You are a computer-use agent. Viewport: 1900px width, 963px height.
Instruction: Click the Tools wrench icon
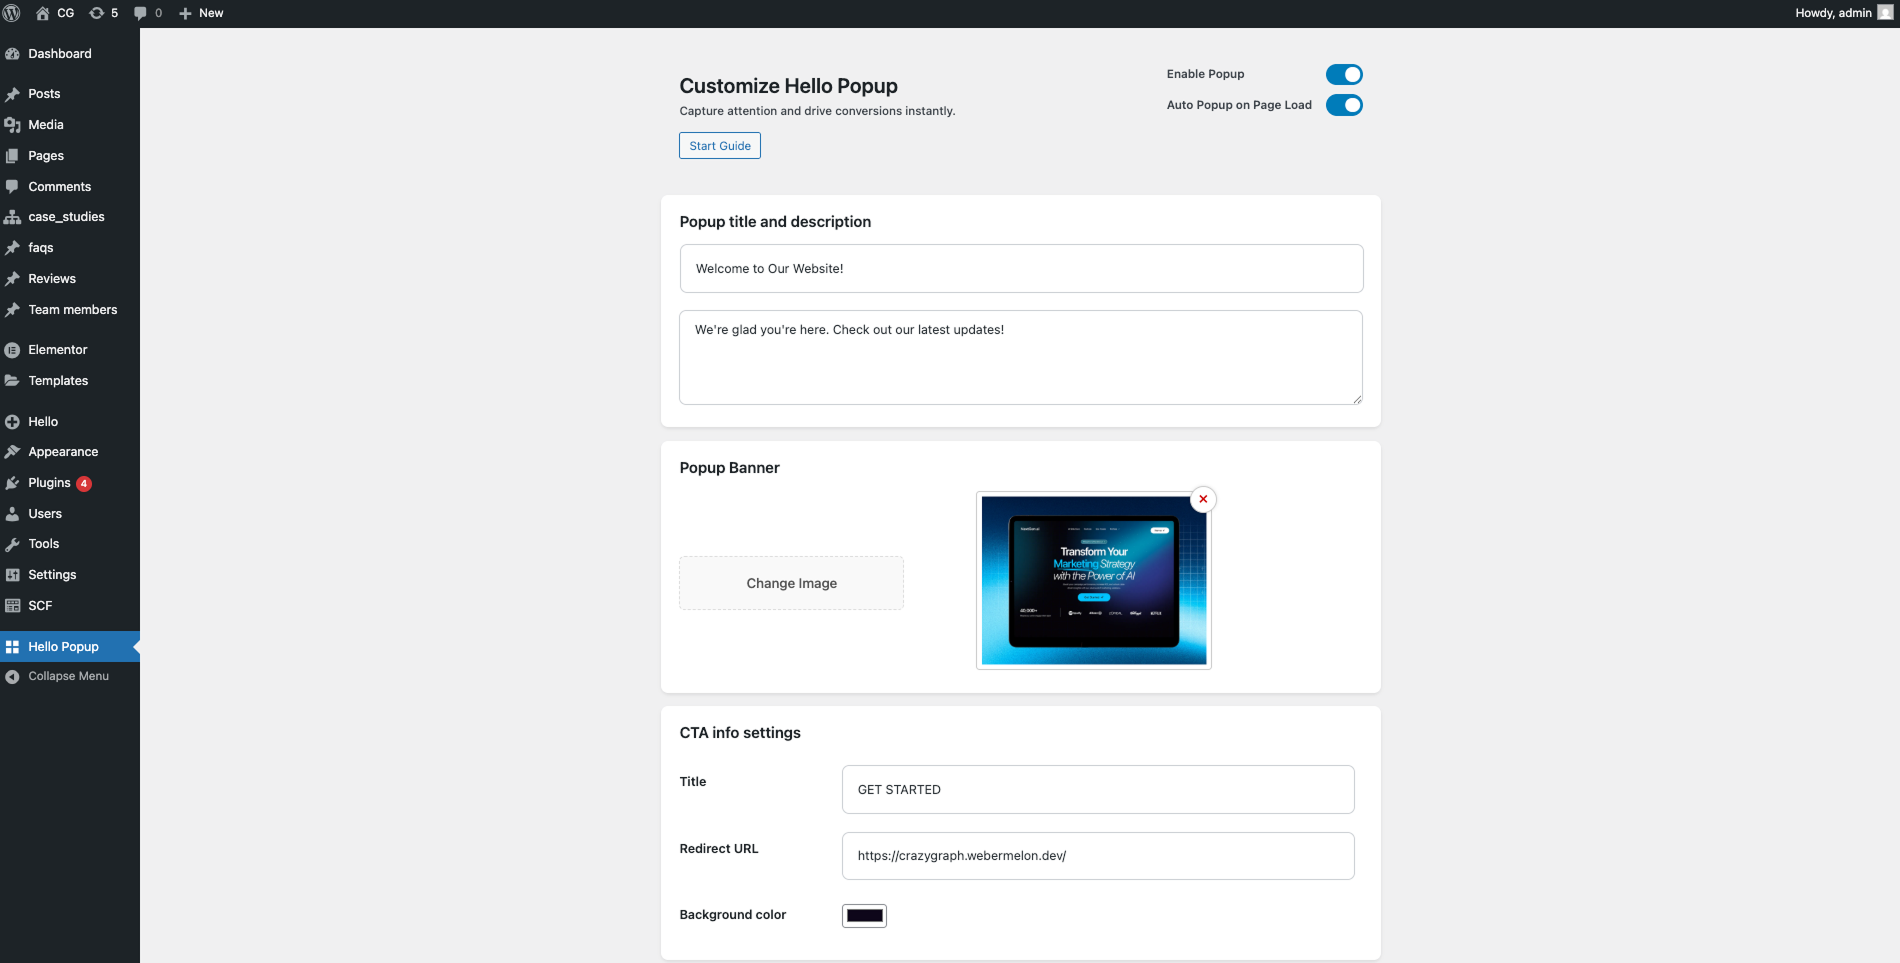coord(12,544)
